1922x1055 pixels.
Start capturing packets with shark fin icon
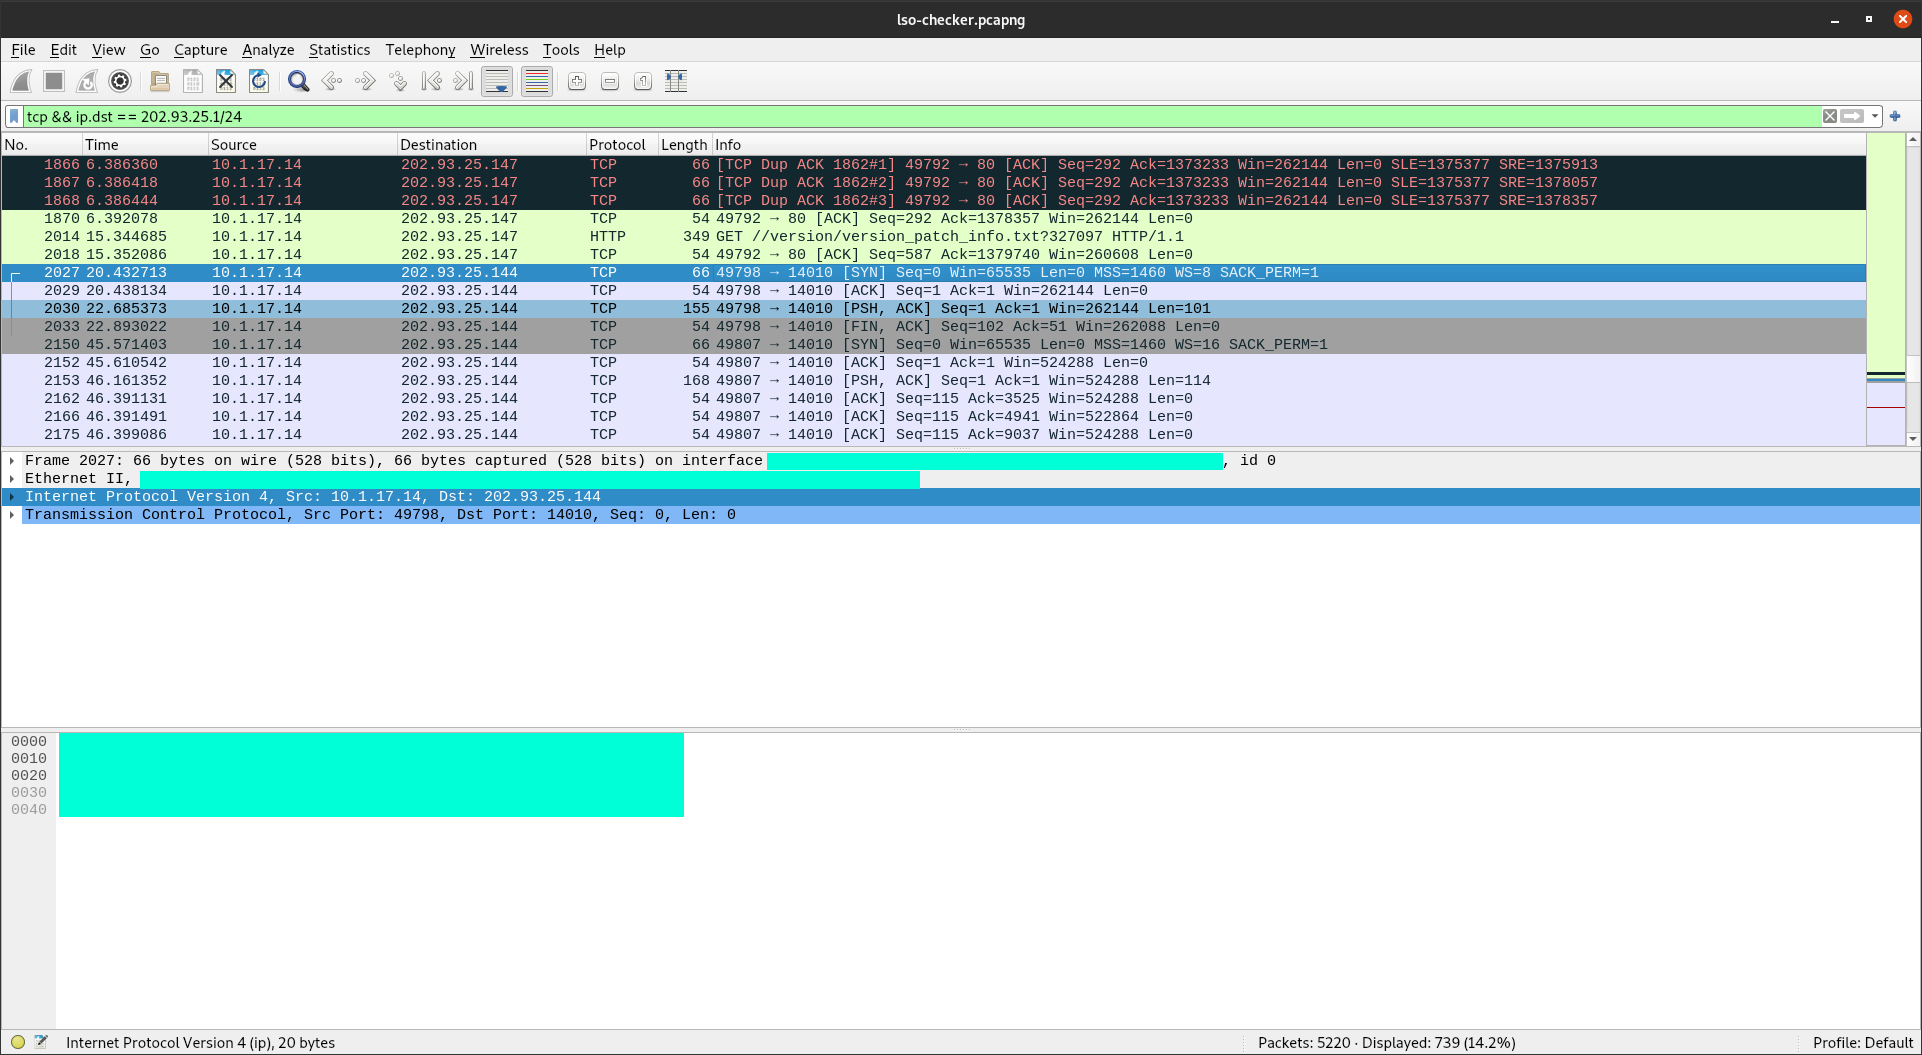21,82
